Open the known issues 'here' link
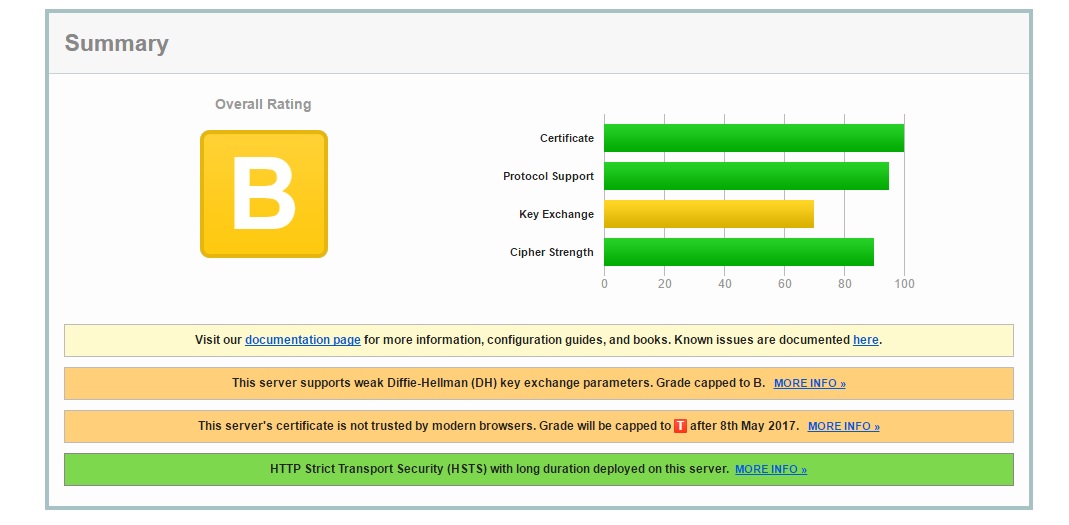The width and height of the screenshot is (1069, 525). 865,340
